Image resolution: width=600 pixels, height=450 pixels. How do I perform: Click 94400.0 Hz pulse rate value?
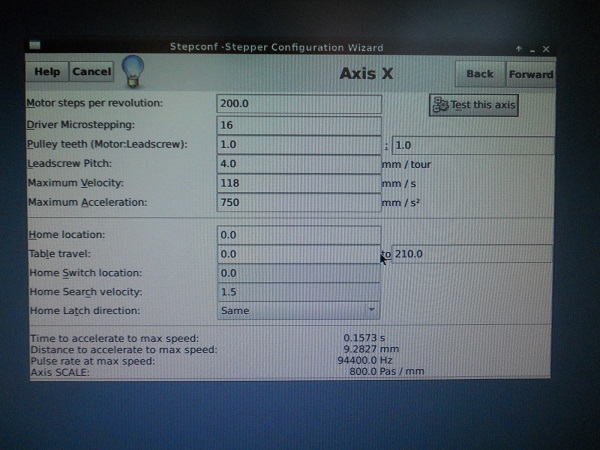pos(365,360)
